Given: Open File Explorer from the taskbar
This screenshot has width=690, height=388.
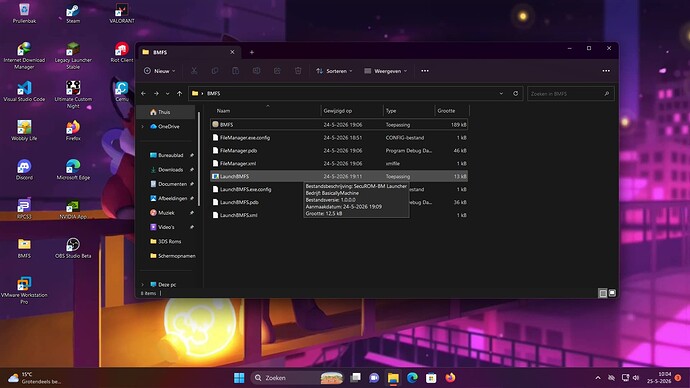Looking at the screenshot, I should click(393, 378).
